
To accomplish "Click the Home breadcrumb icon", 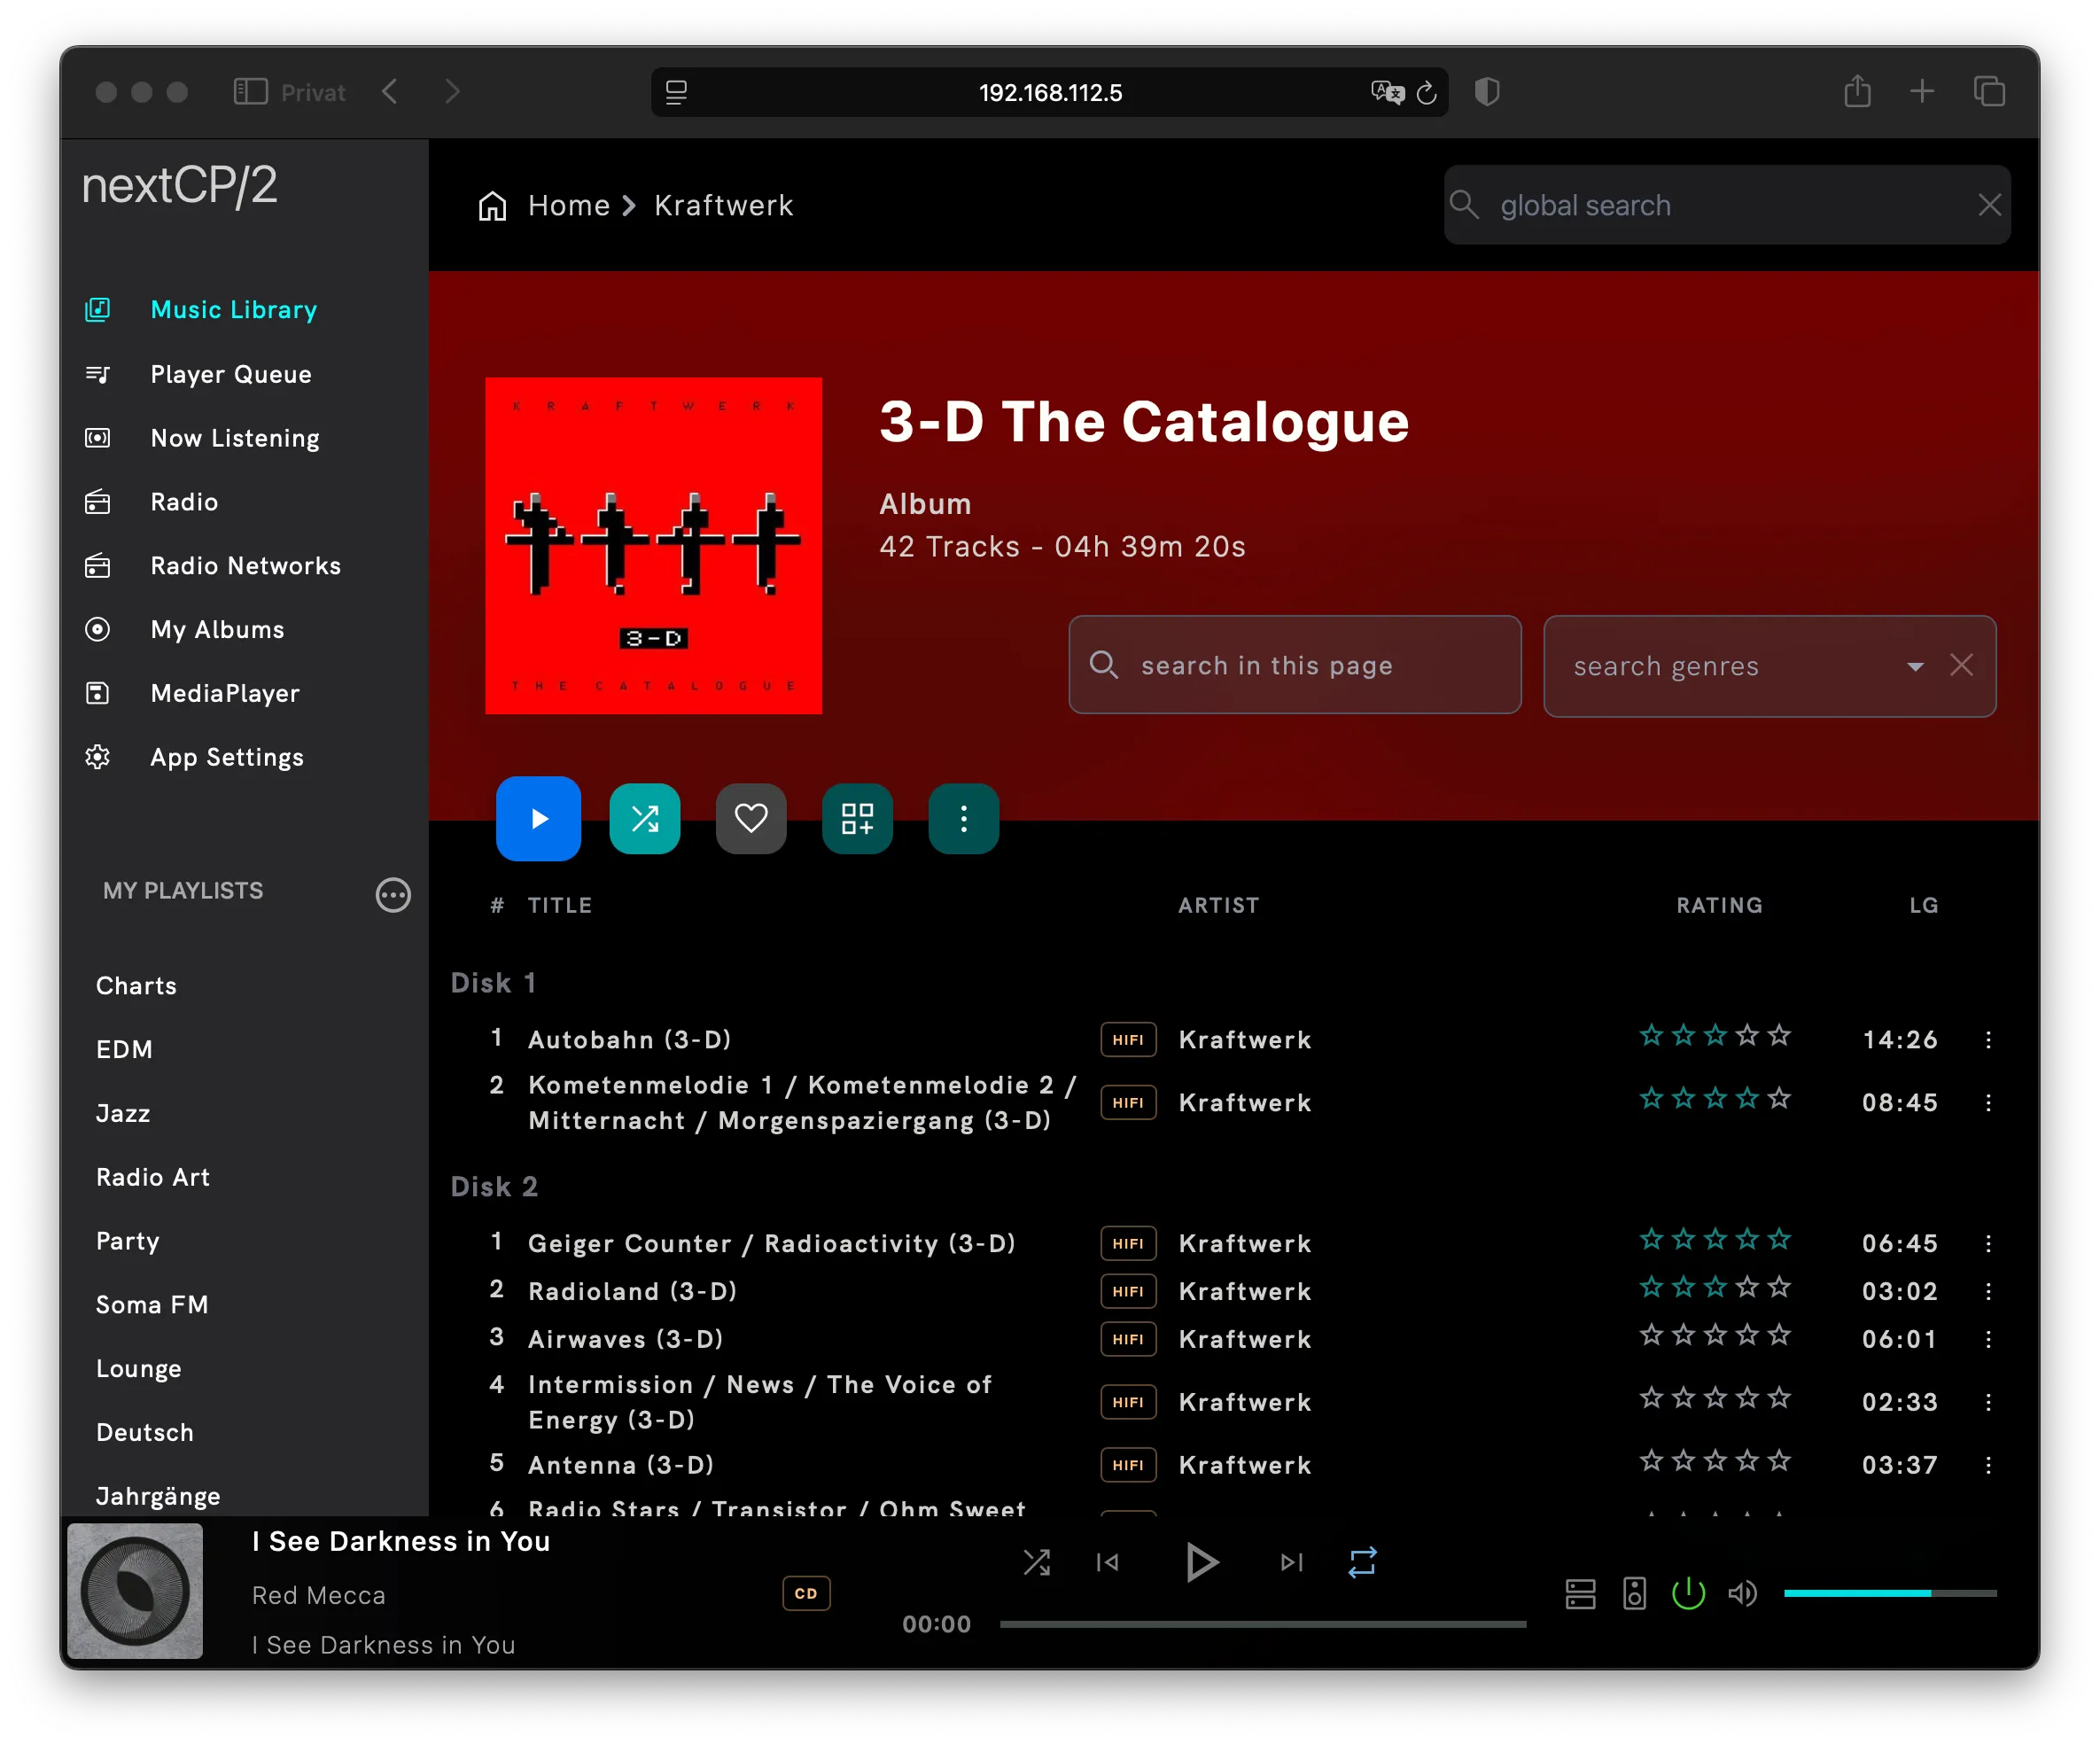I will (x=492, y=206).
